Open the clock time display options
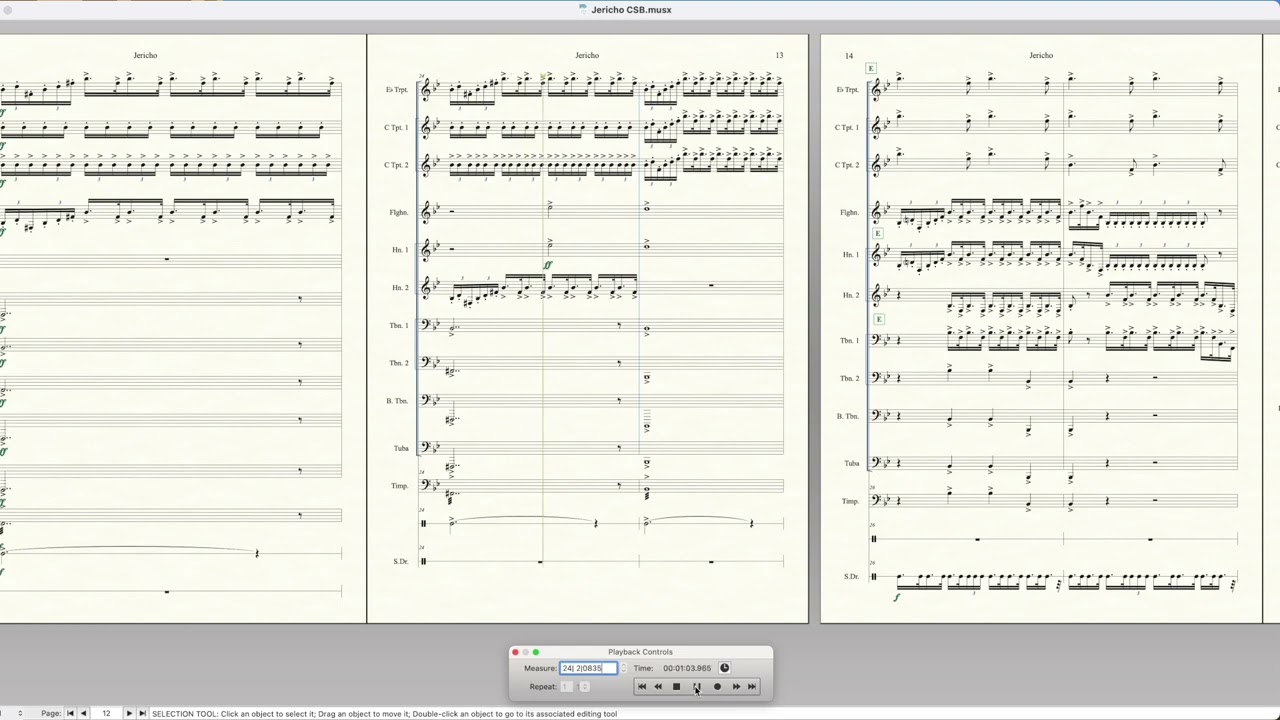The image size is (1280, 720). click(724, 668)
